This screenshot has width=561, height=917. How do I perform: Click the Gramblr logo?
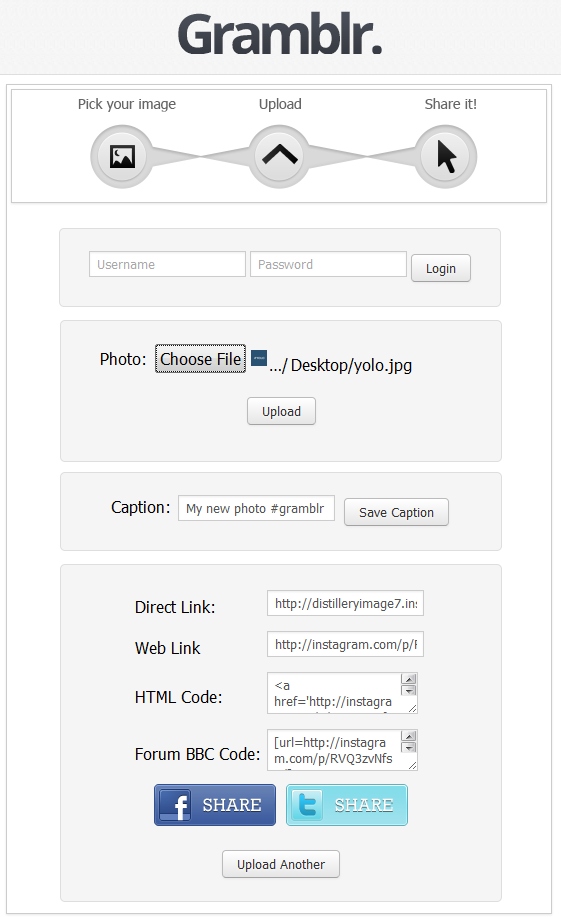(280, 35)
